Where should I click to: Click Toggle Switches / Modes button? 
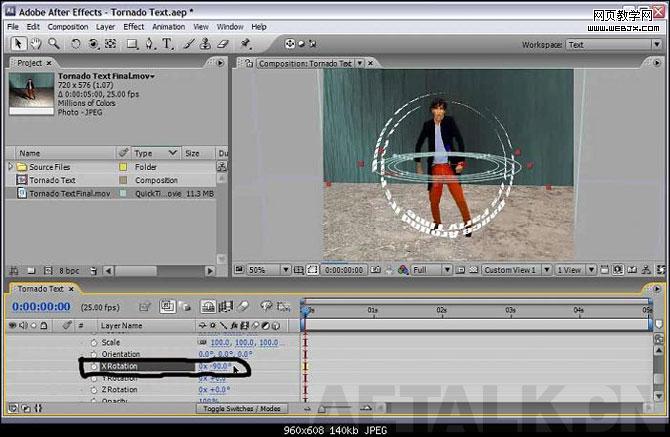(x=242, y=409)
